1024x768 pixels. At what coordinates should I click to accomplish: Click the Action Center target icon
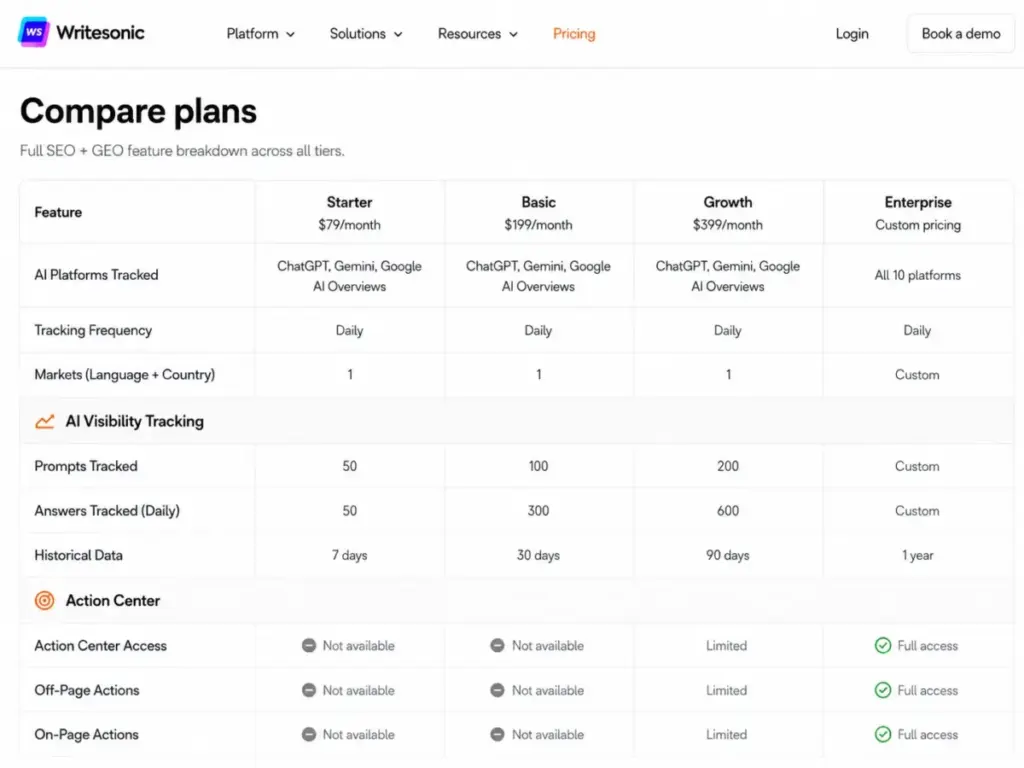point(44,600)
